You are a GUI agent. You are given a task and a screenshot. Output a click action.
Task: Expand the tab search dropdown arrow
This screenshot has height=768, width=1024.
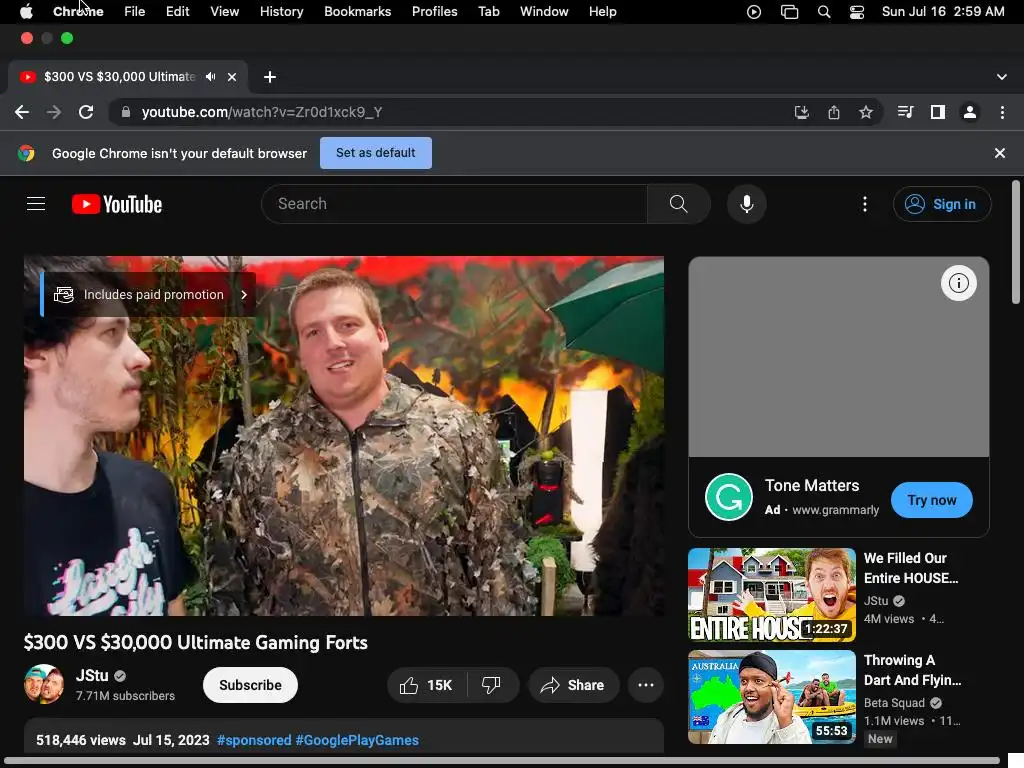[x=1001, y=77]
